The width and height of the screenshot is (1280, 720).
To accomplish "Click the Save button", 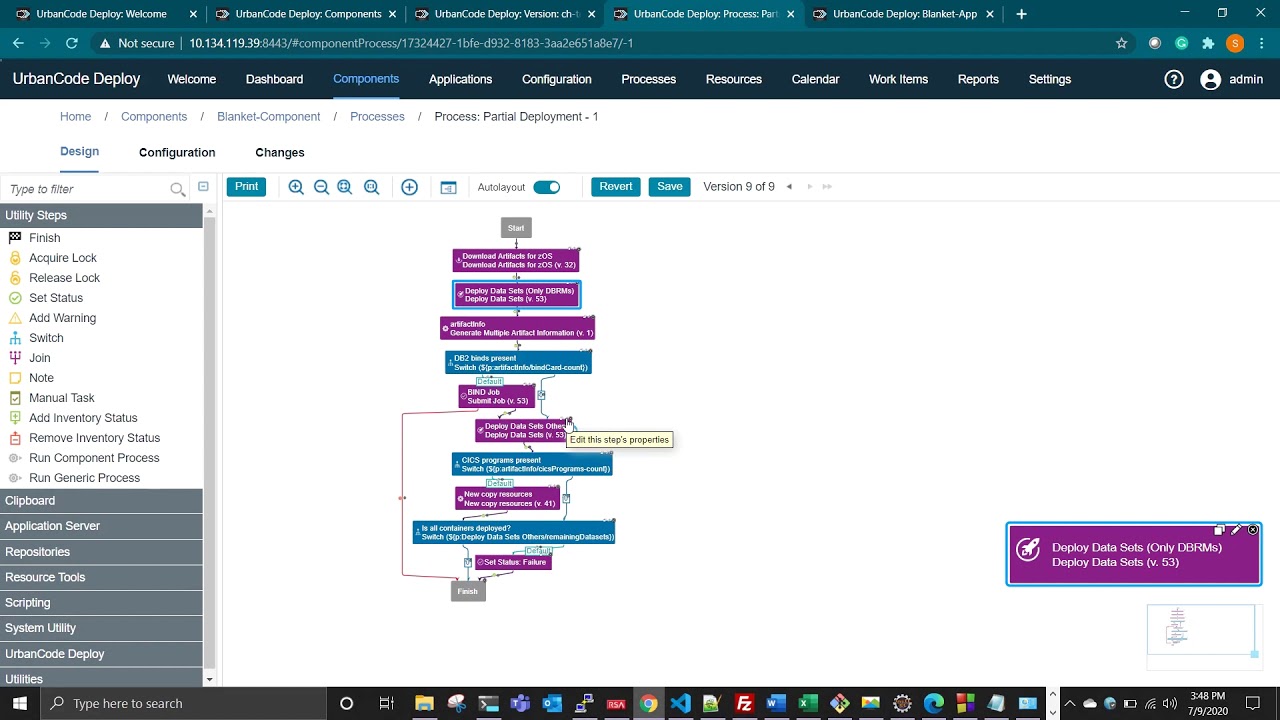I will [x=670, y=187].
